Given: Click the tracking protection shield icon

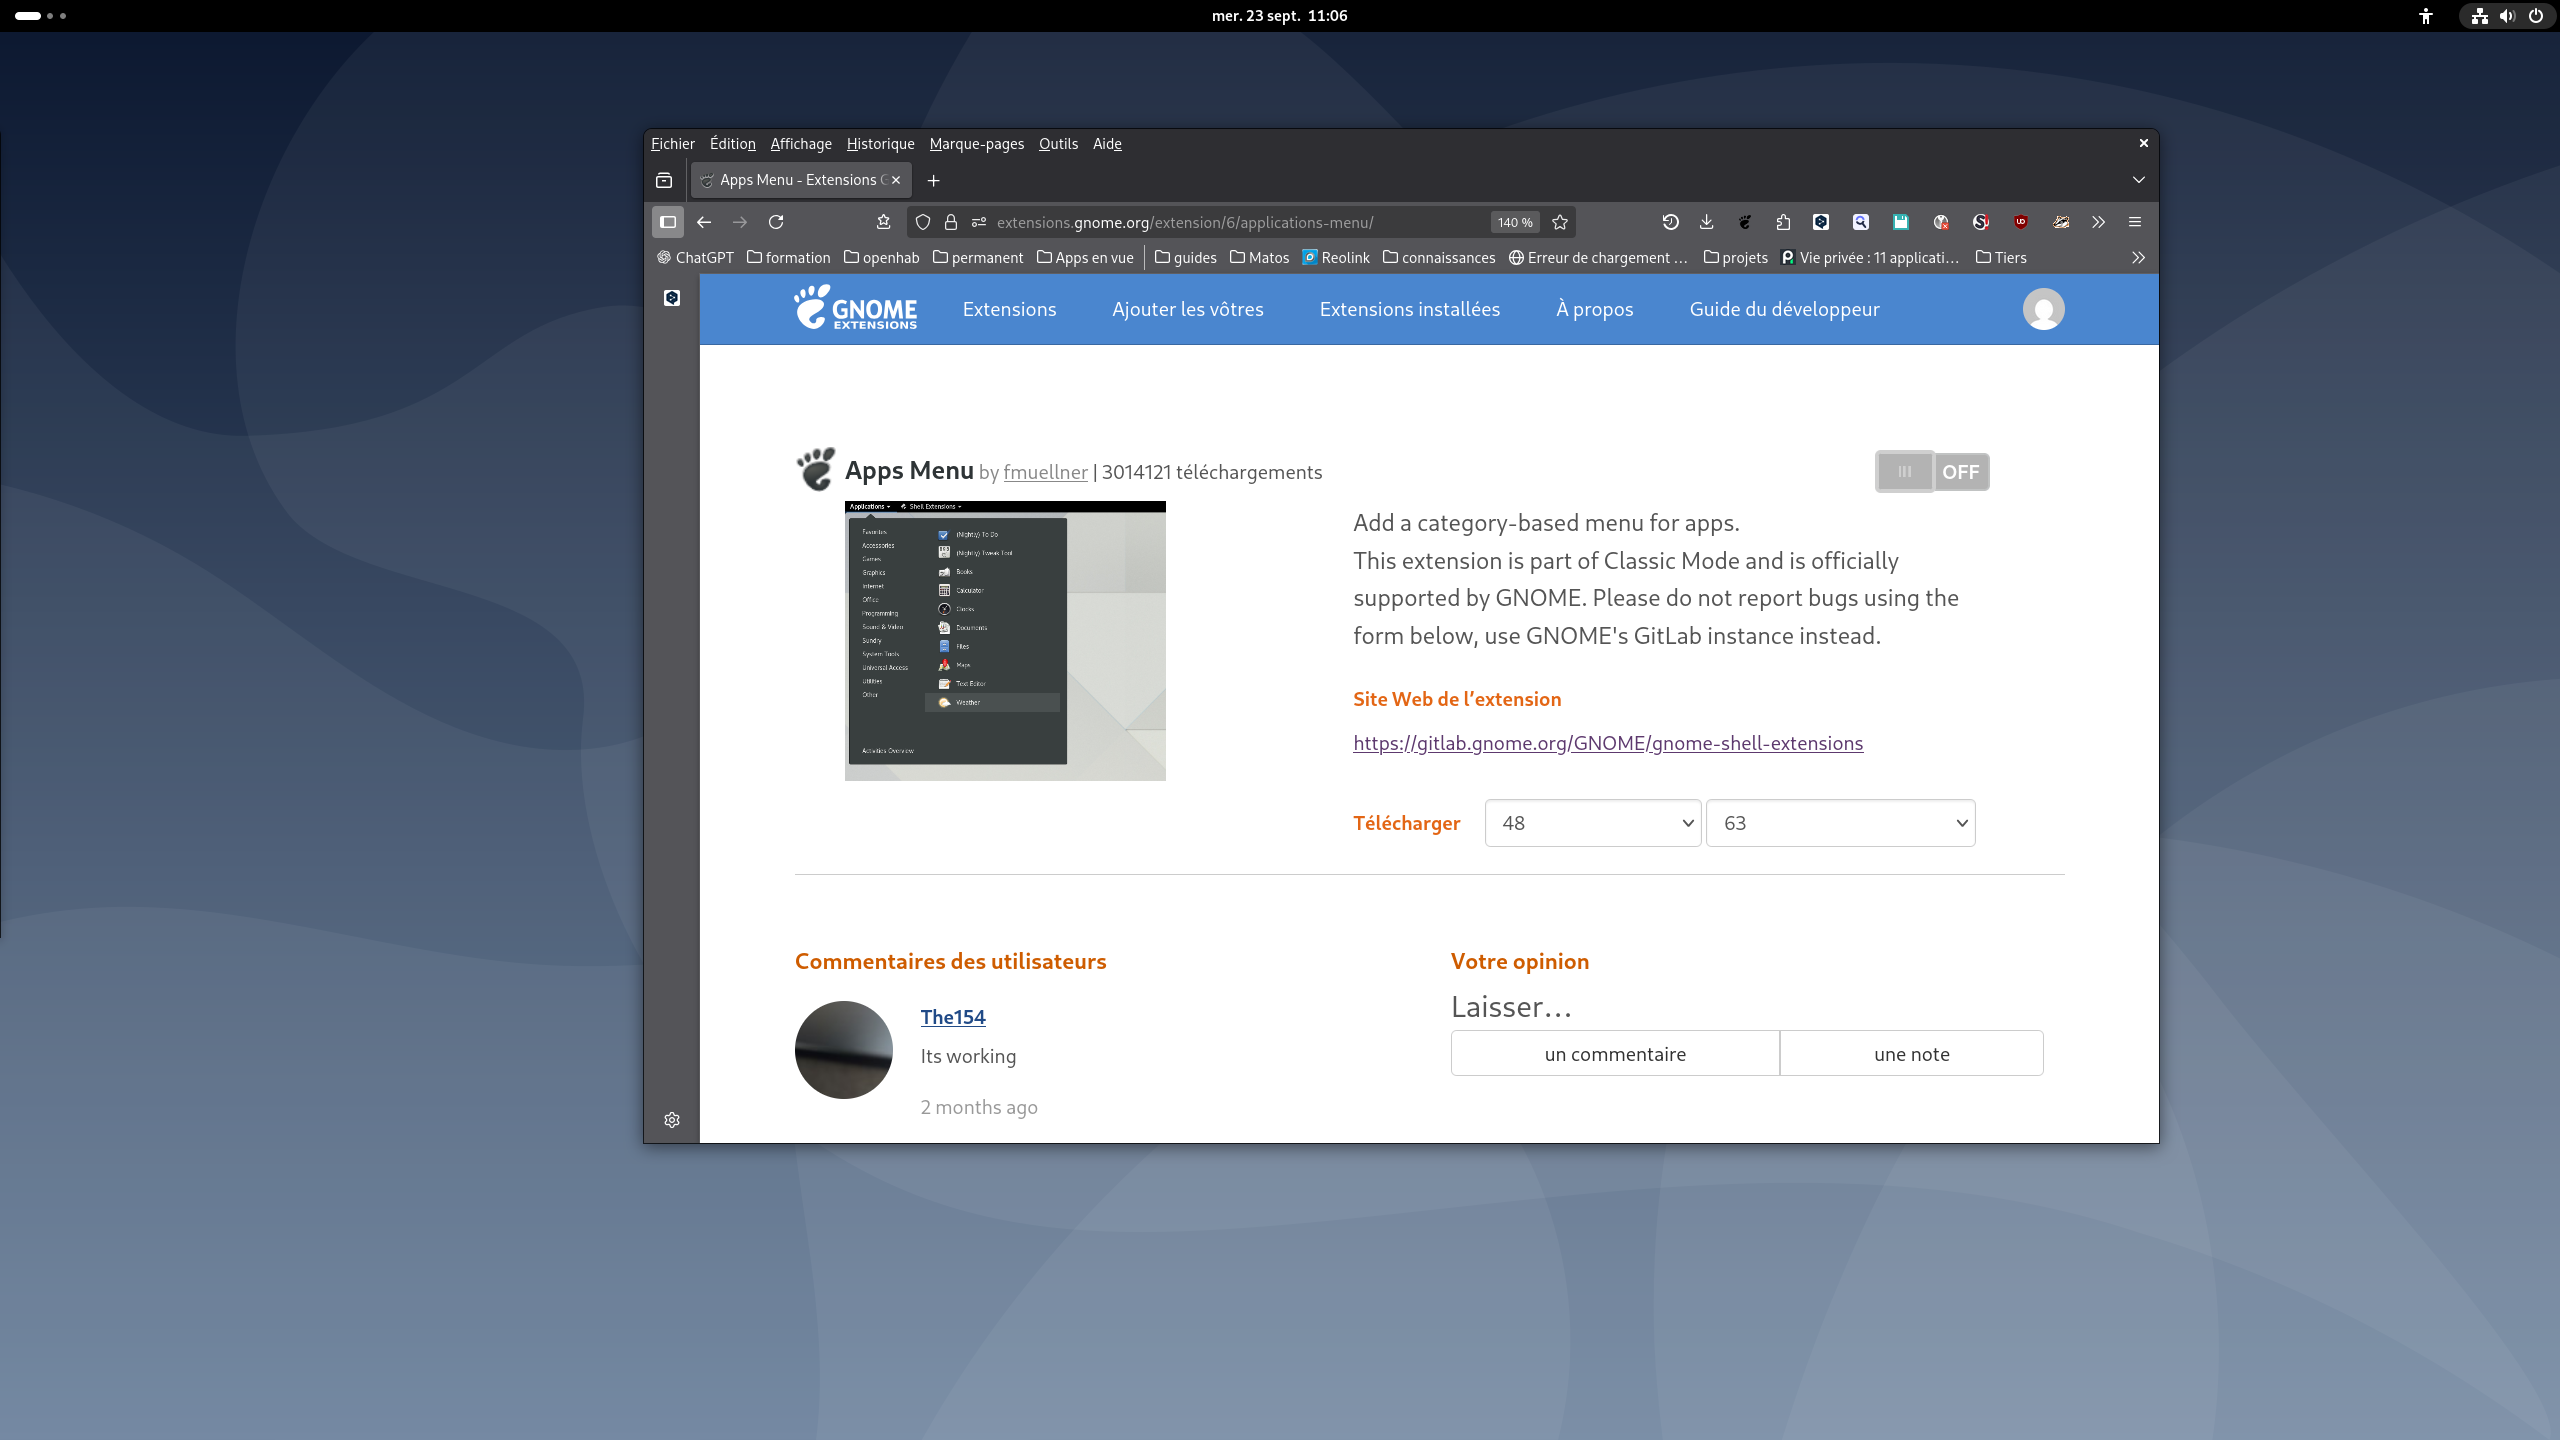Looking at the screenshot, I should click(923, 222).
